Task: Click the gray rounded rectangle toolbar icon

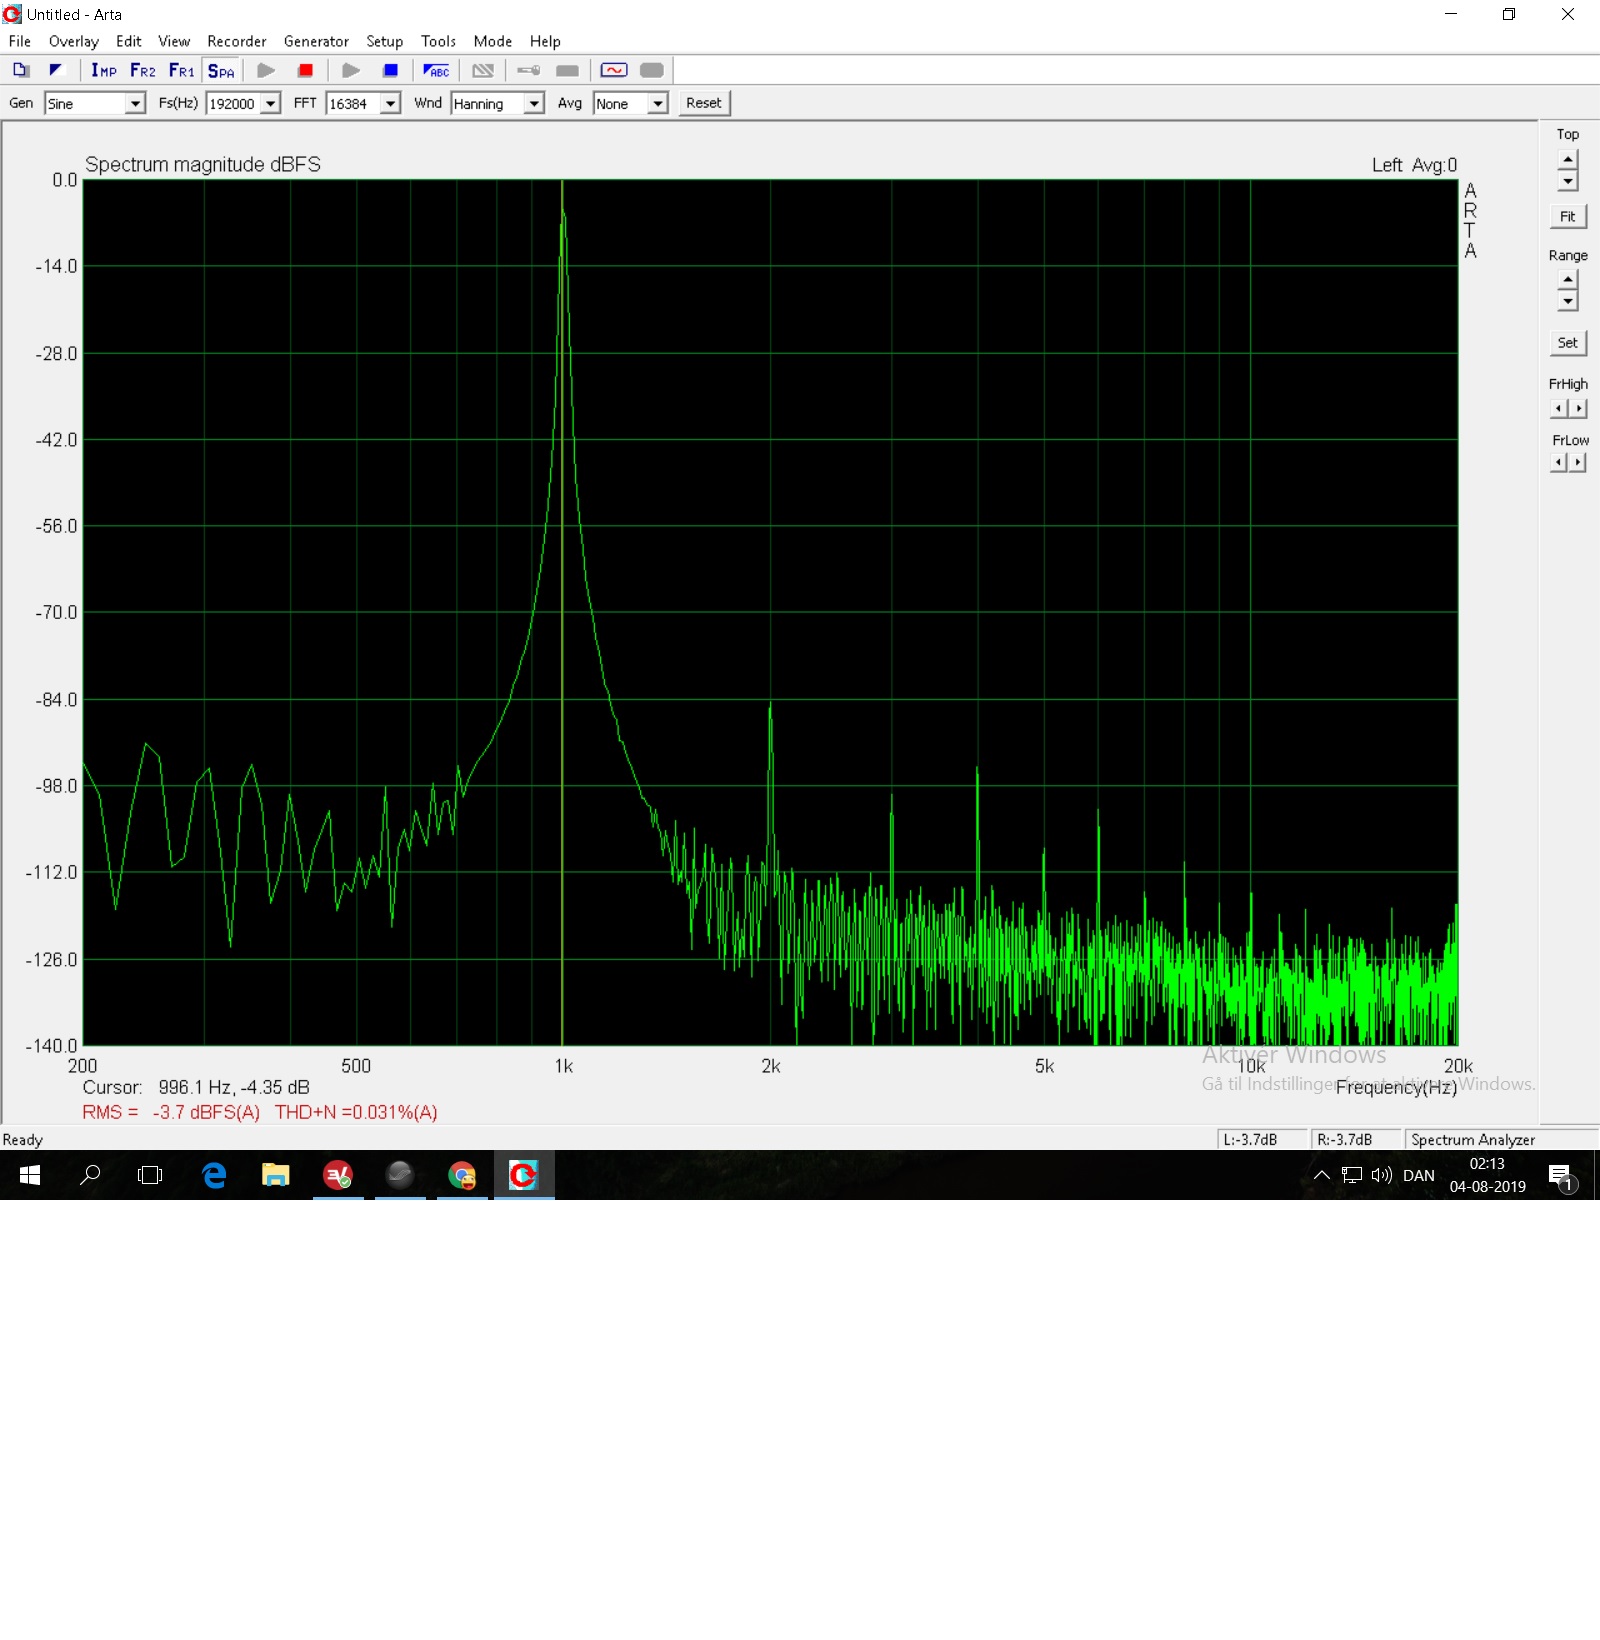Action: pos(652,70)
